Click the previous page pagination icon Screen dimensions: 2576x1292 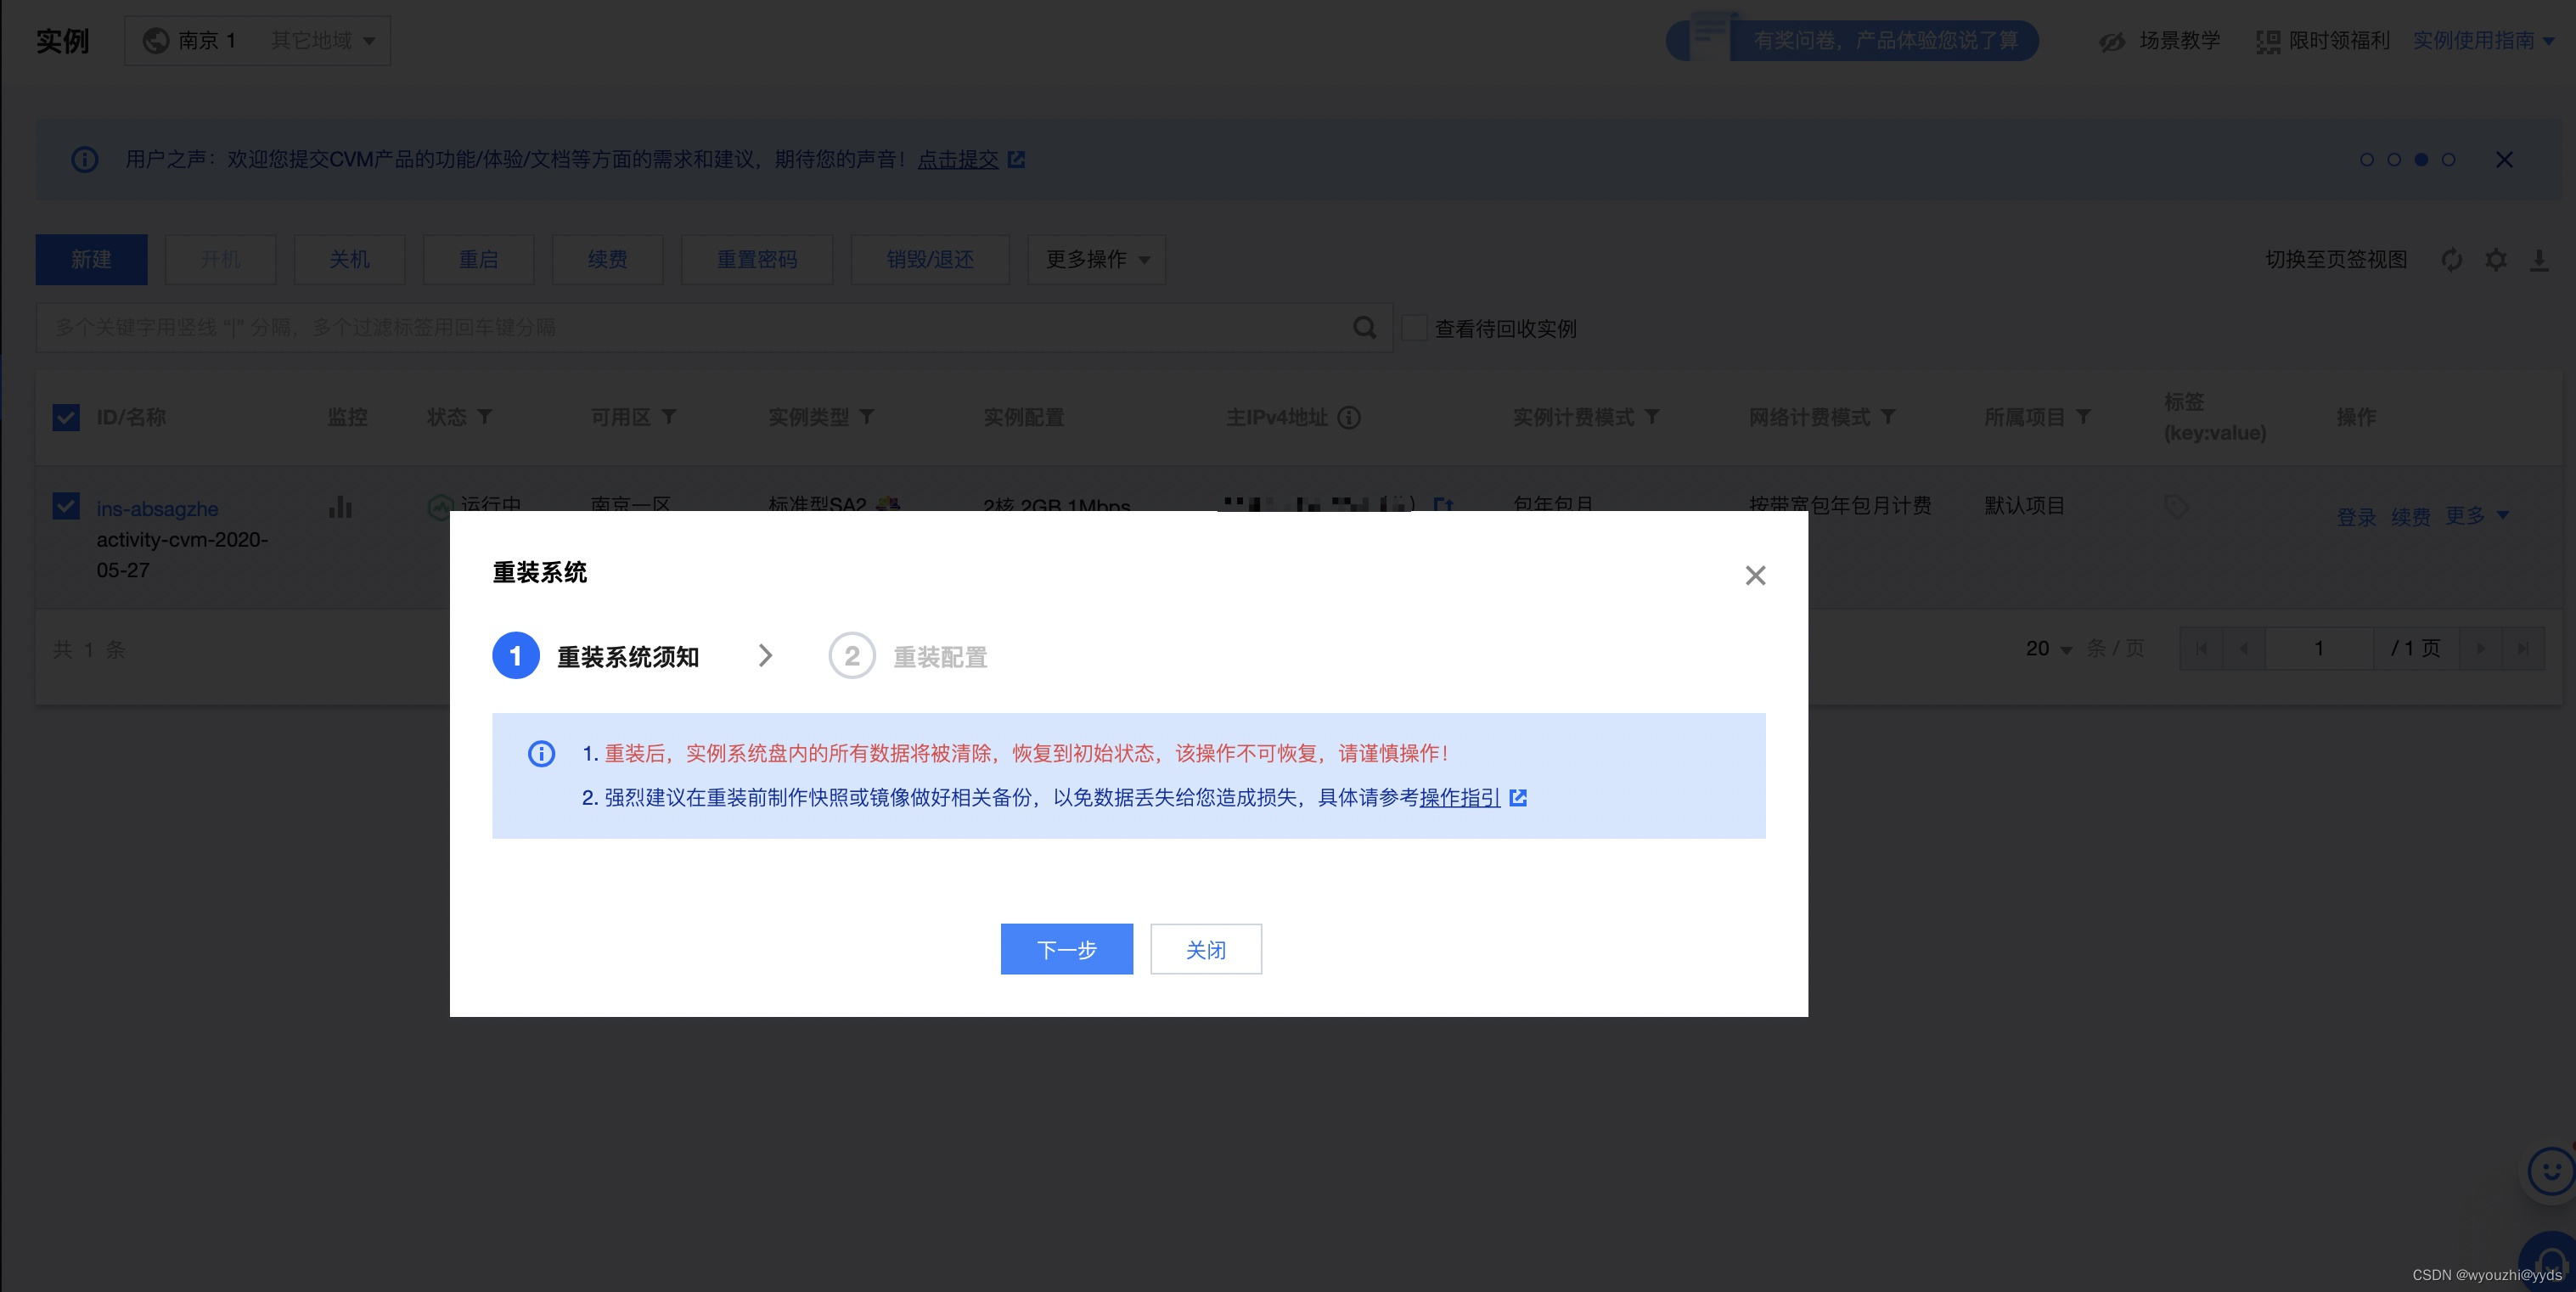point(2243,648)
